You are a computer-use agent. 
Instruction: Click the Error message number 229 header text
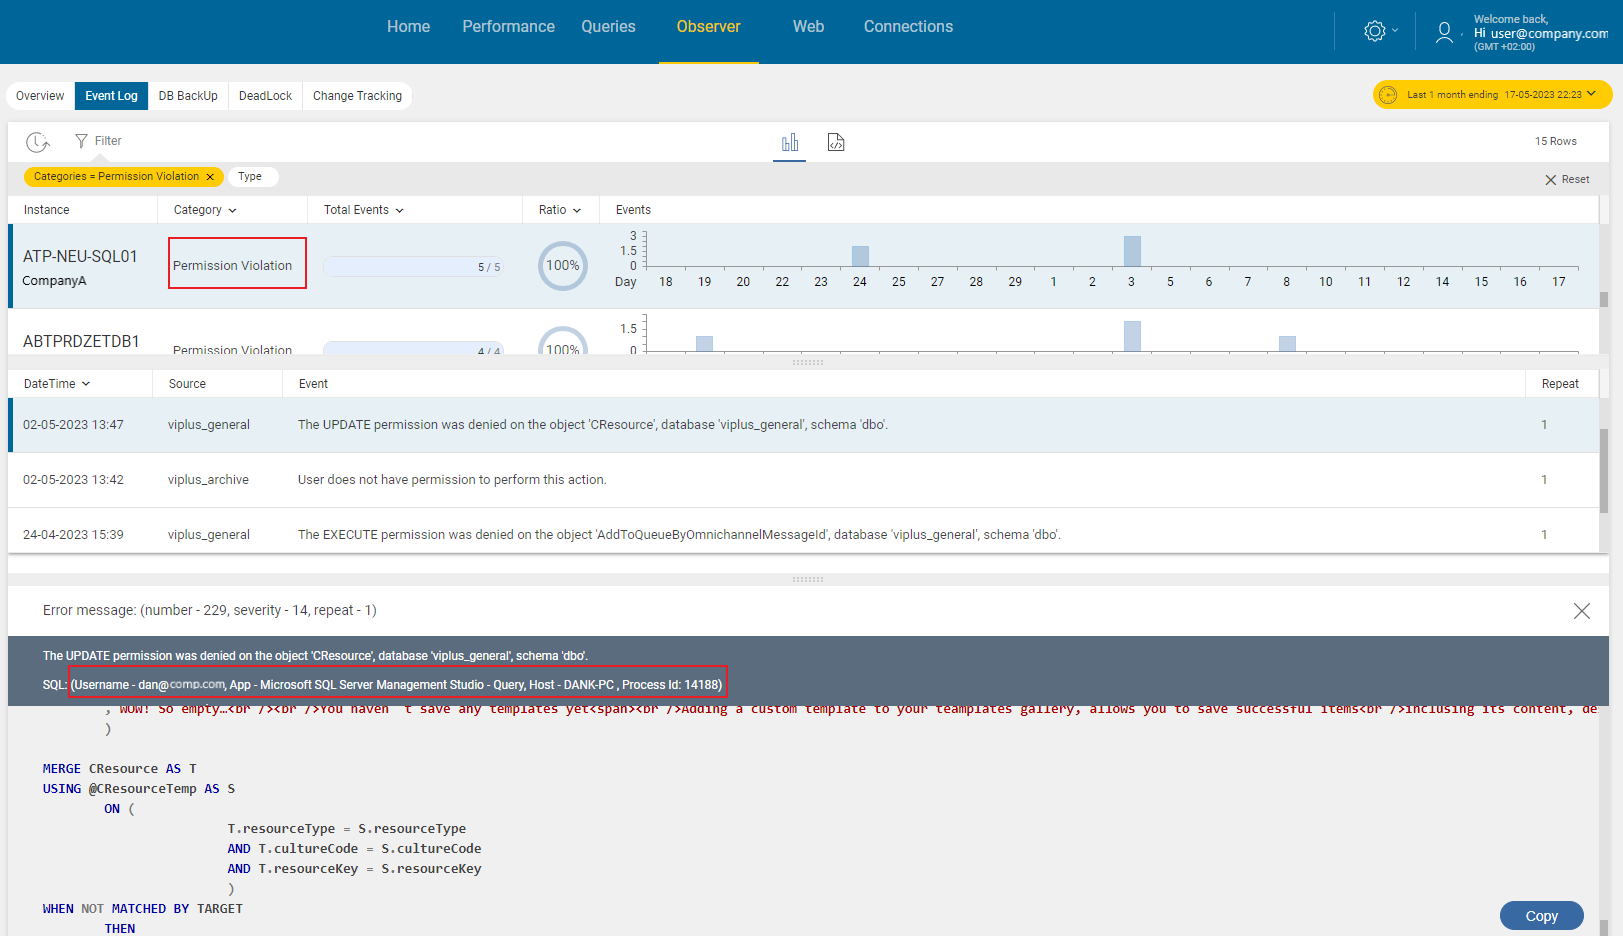click(x=210, y=611)
